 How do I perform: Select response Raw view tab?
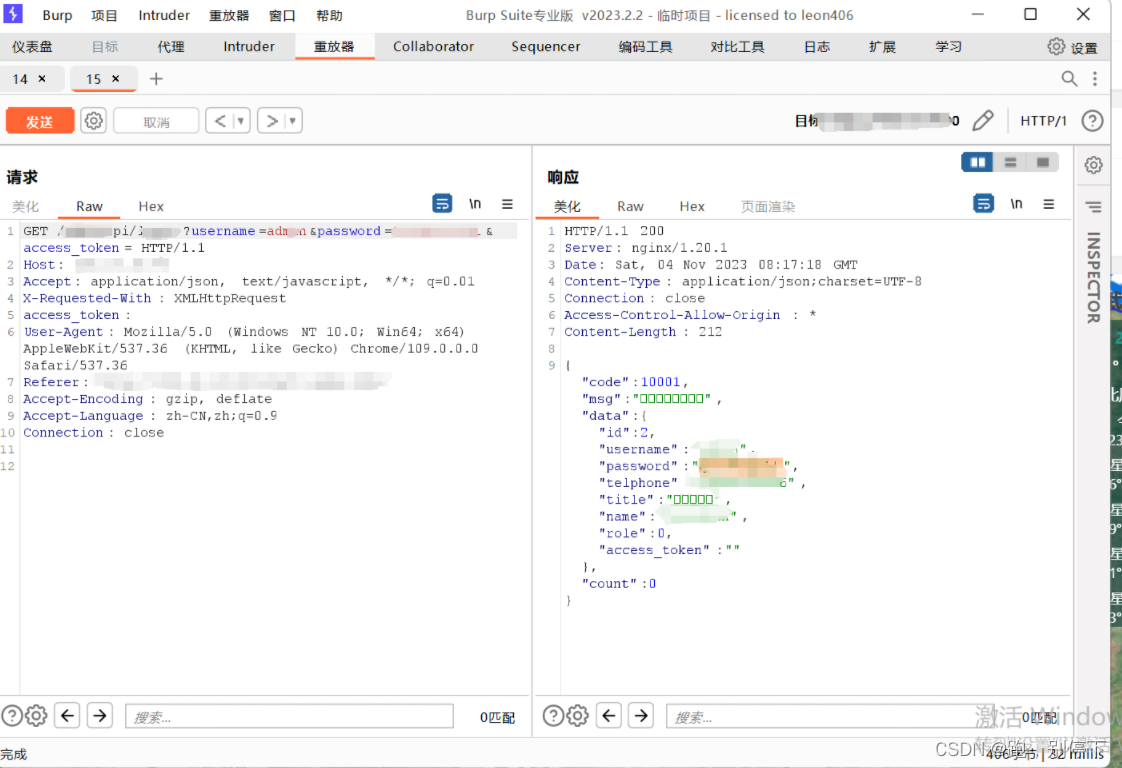click(630, 206)
